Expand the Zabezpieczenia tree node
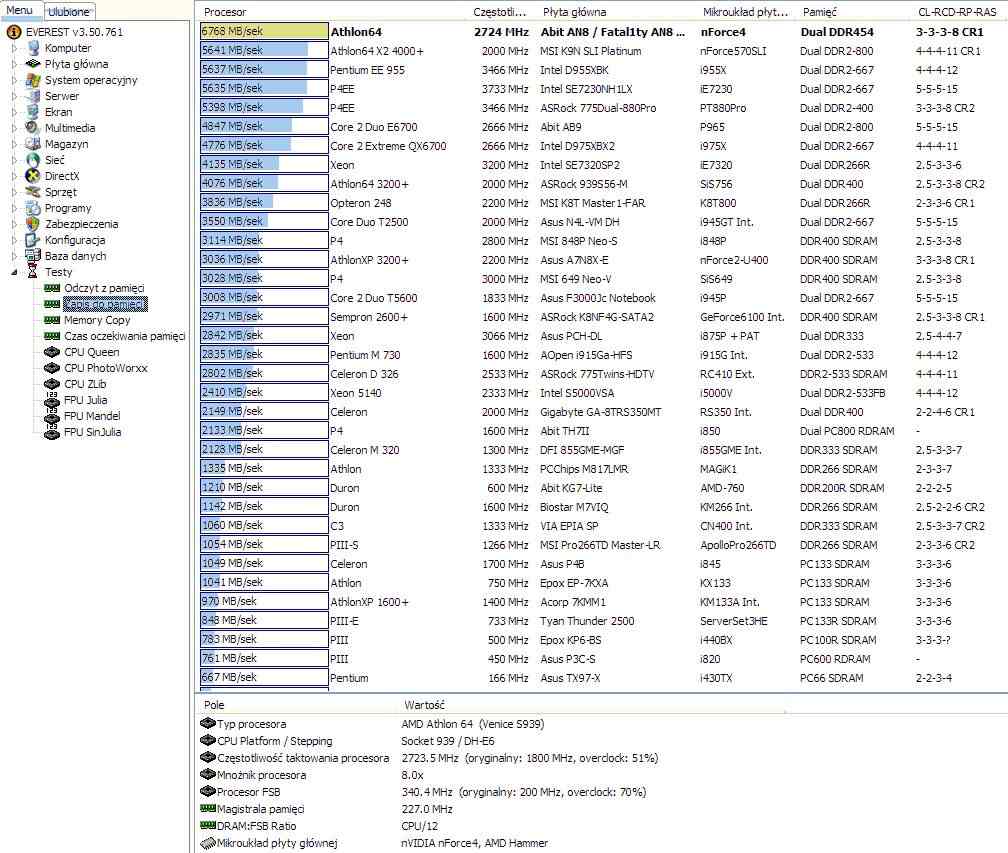This screenshot has height=853, width=1008. [x=15, y=224]
